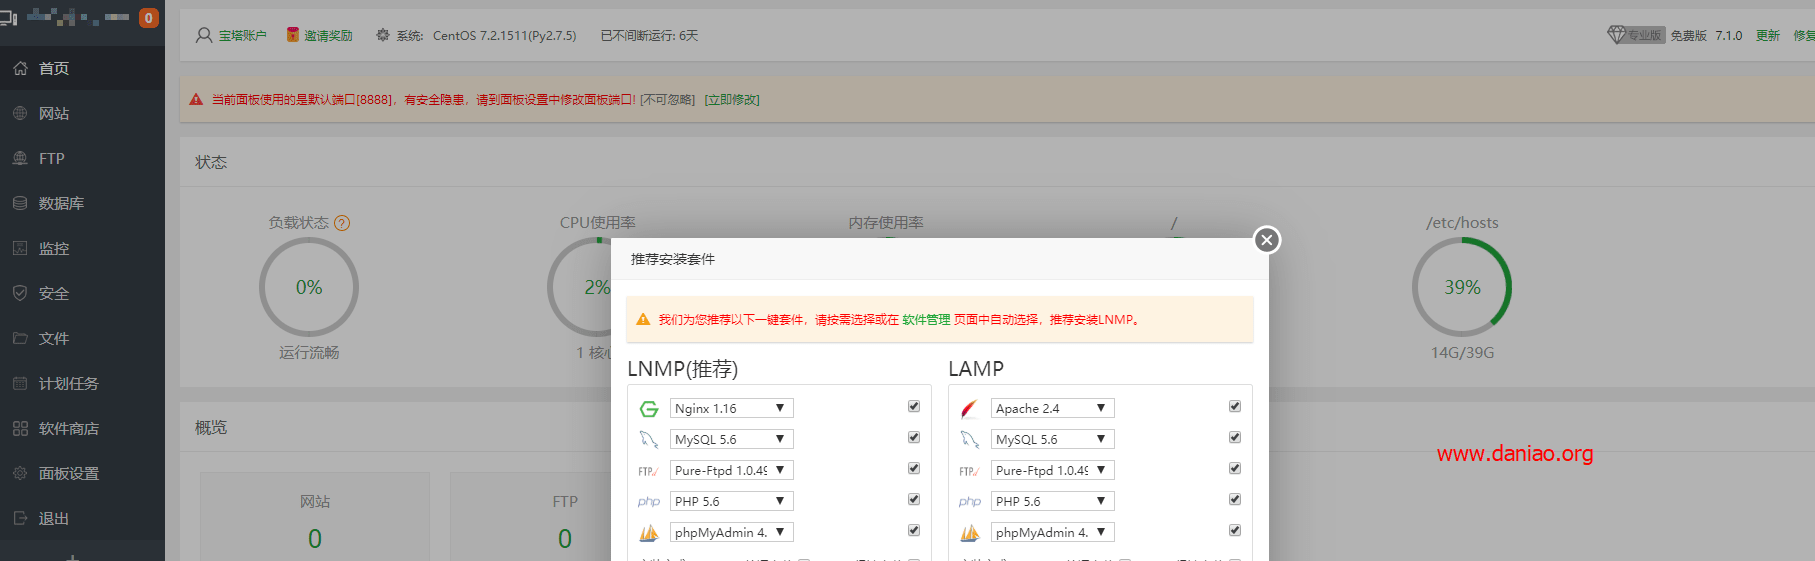Uncheck MySQL 5.6 checkbox in LAMP
Screen dimensions: 1815x561
click(1235, 437)
